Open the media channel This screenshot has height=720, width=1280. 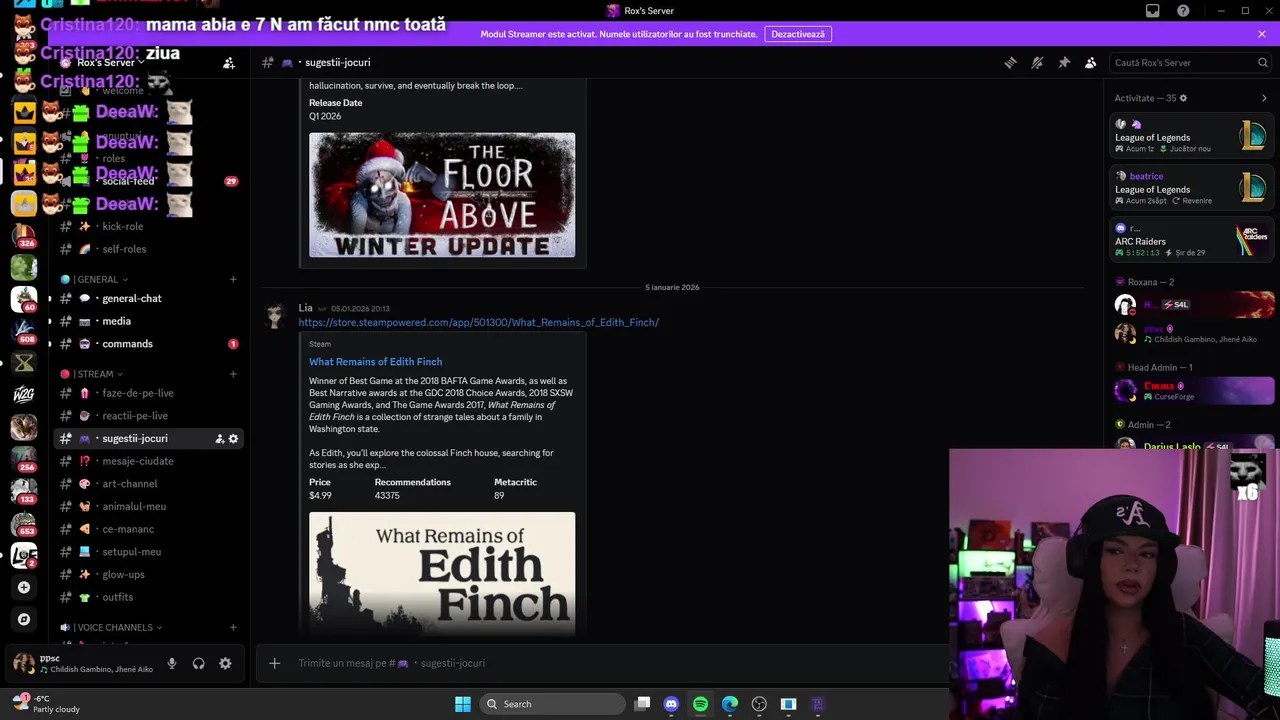pos(149,321)
